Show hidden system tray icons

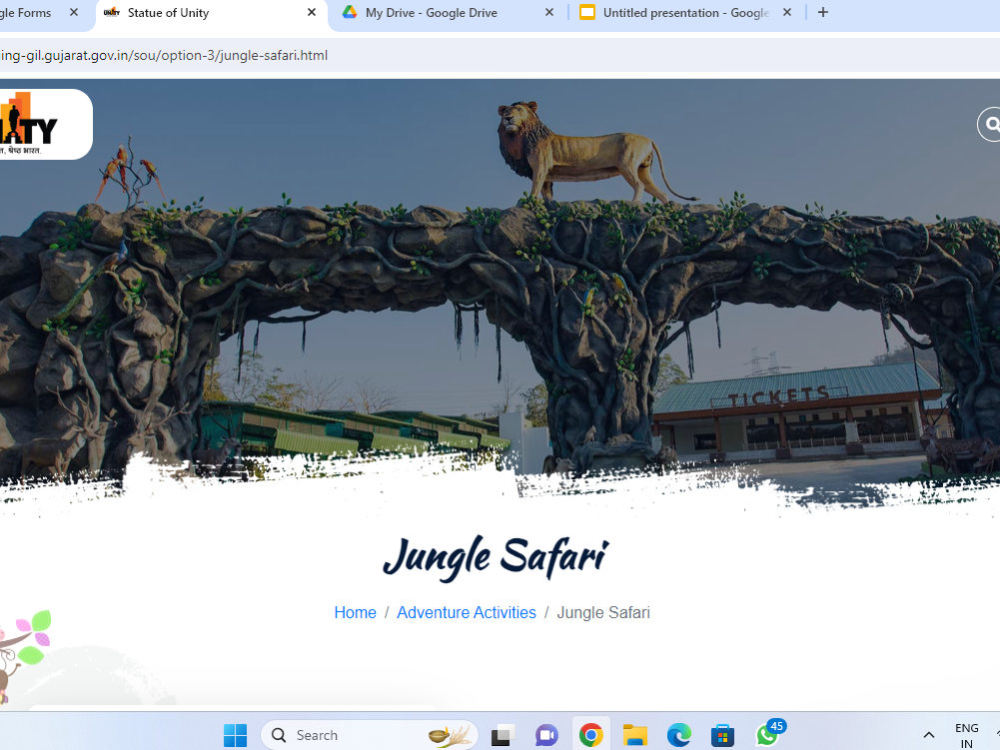coord(929,735)
